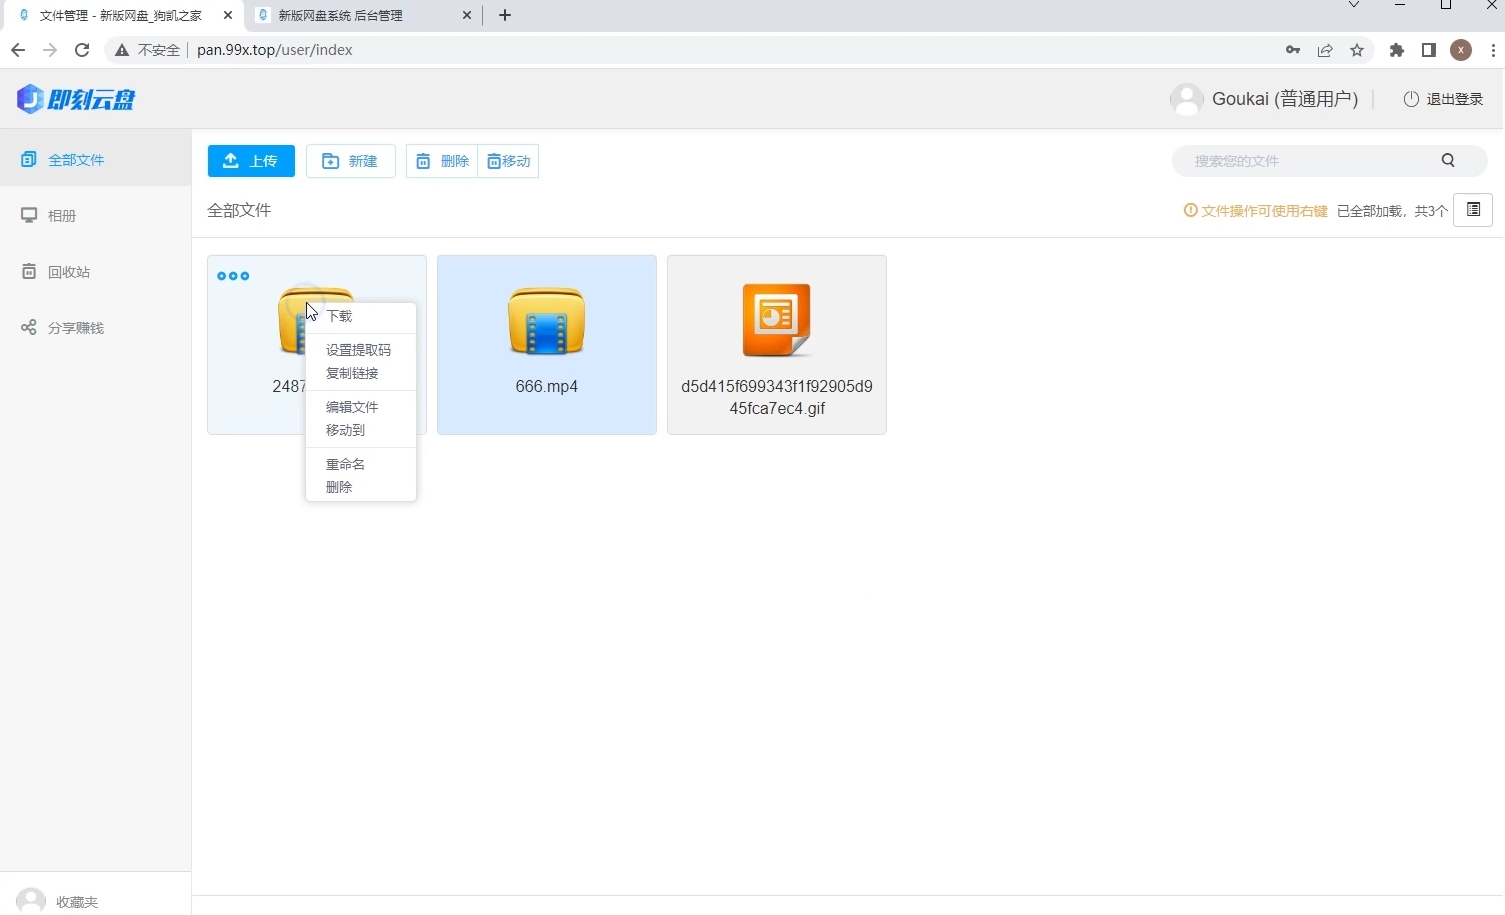Toggle the browser side panel icon
Viewport: 1505px width, 915px height.
(x=1429, y=50)
